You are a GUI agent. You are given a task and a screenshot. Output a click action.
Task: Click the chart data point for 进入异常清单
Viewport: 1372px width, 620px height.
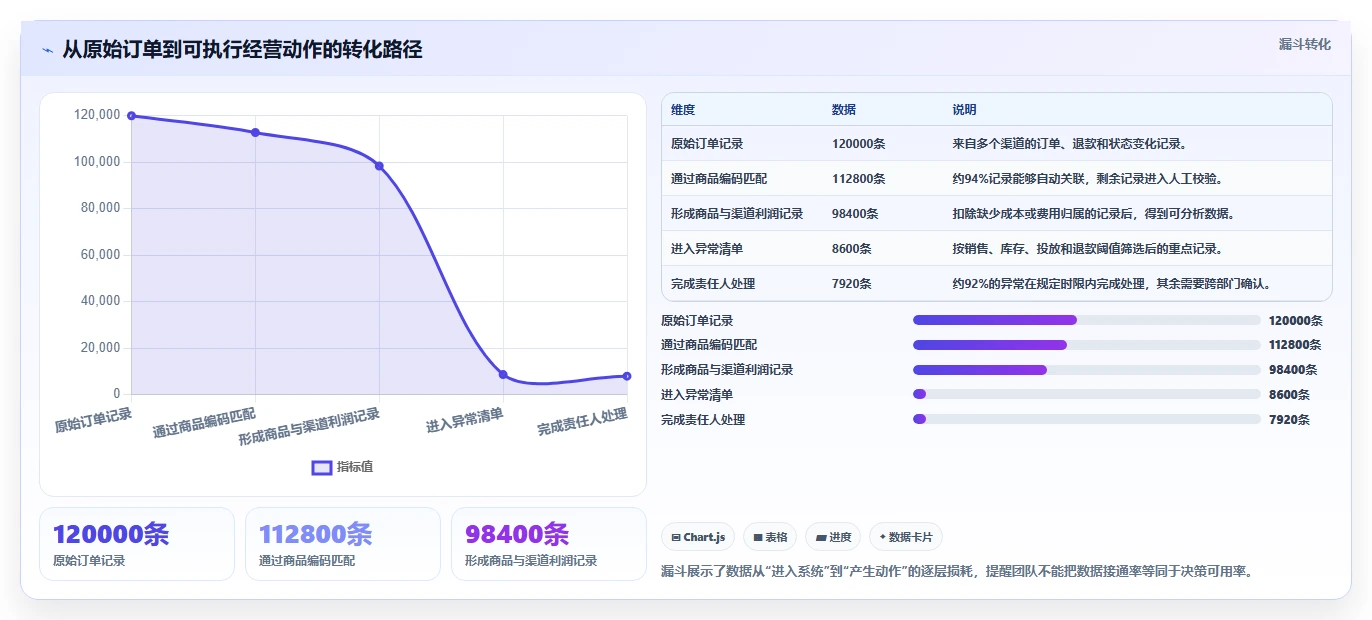point(503,375)
